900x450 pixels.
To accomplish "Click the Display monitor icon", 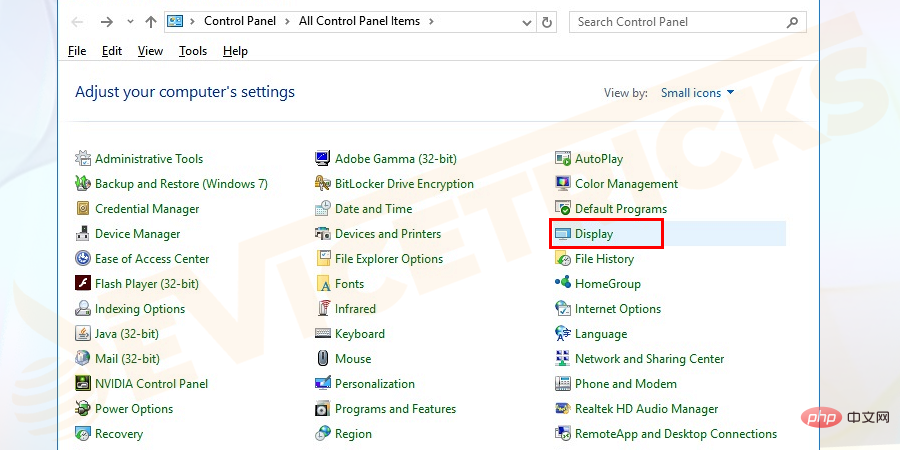I will click(x=563, y=234).
